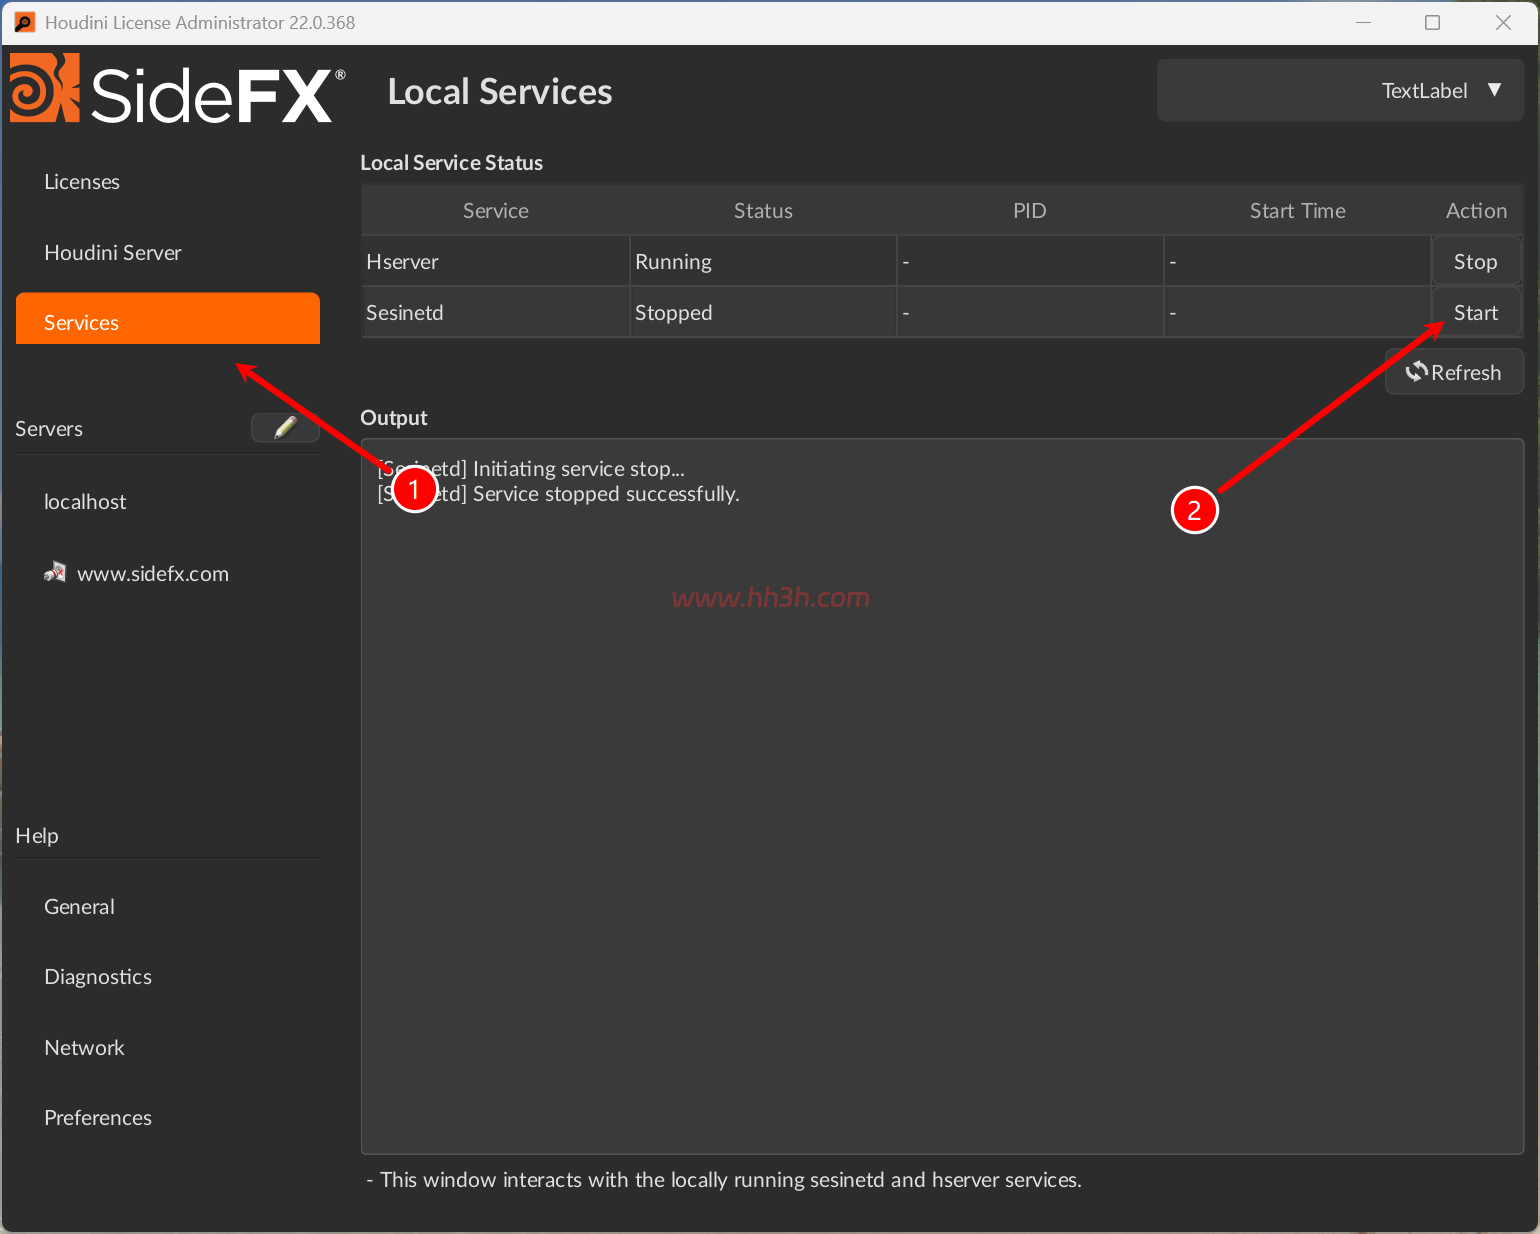
Task: Go to Houdini Server page
Action: pyautogui.click(x=113, y=253)
